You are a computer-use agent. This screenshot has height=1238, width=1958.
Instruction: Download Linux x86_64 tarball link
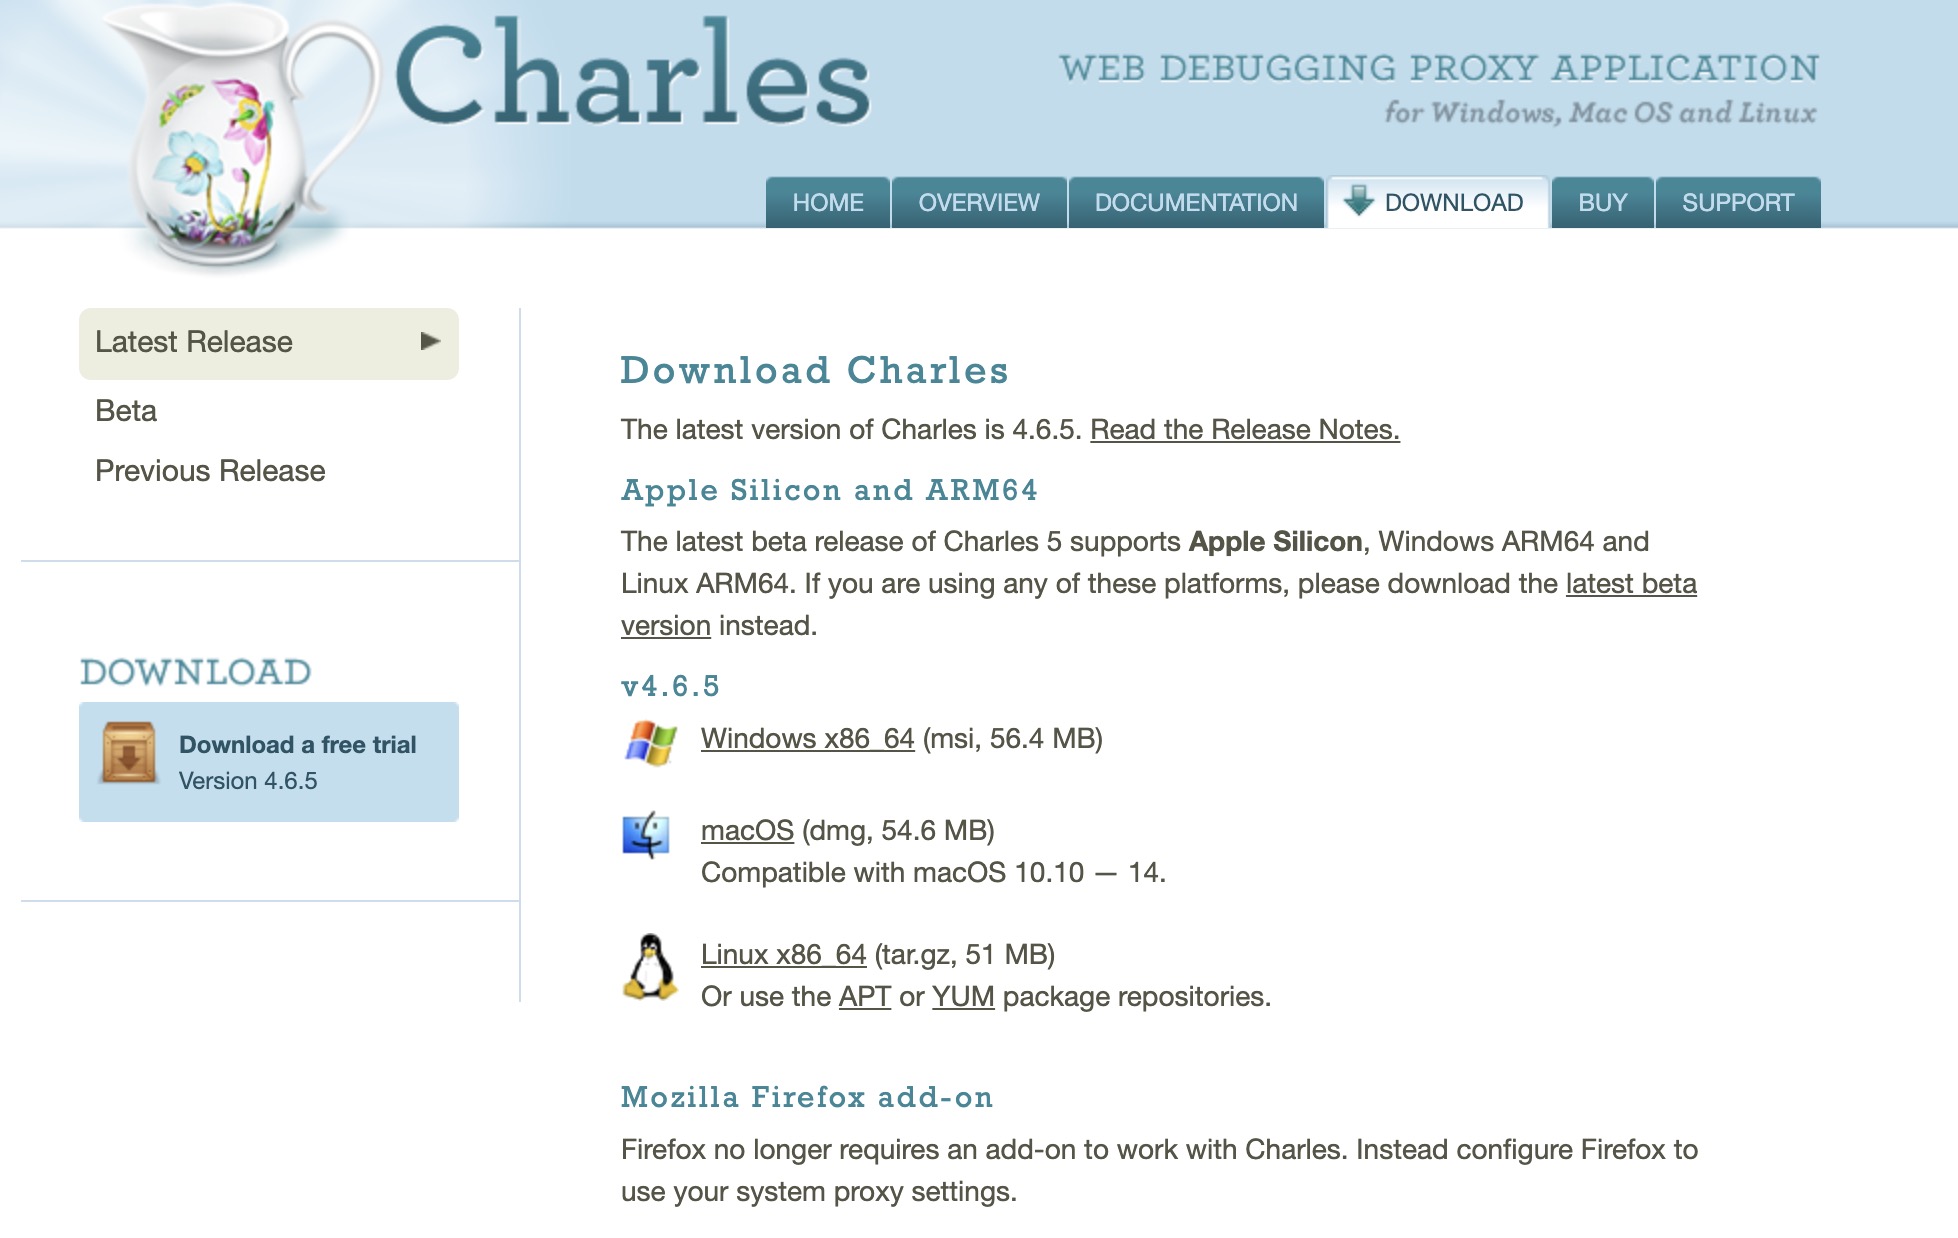(784, 954)
